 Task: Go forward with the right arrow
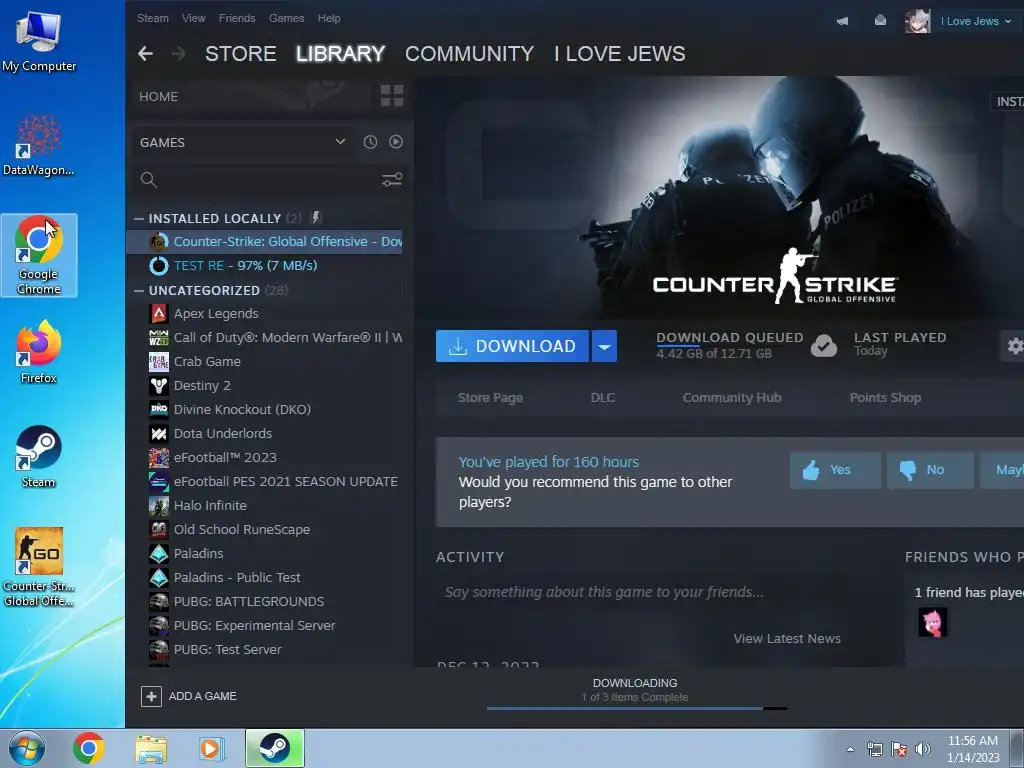[178, 54]
